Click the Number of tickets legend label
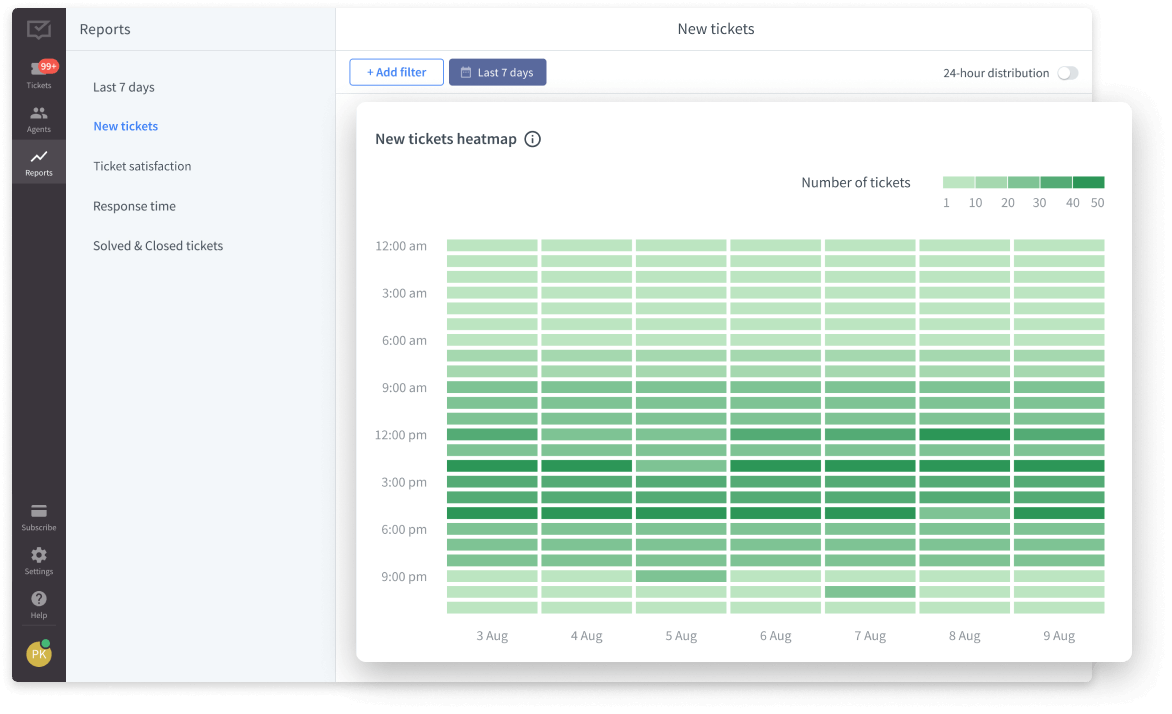The width and height of the screenshot is (1172, 714). pyautogui.click(x=856, y=182)
